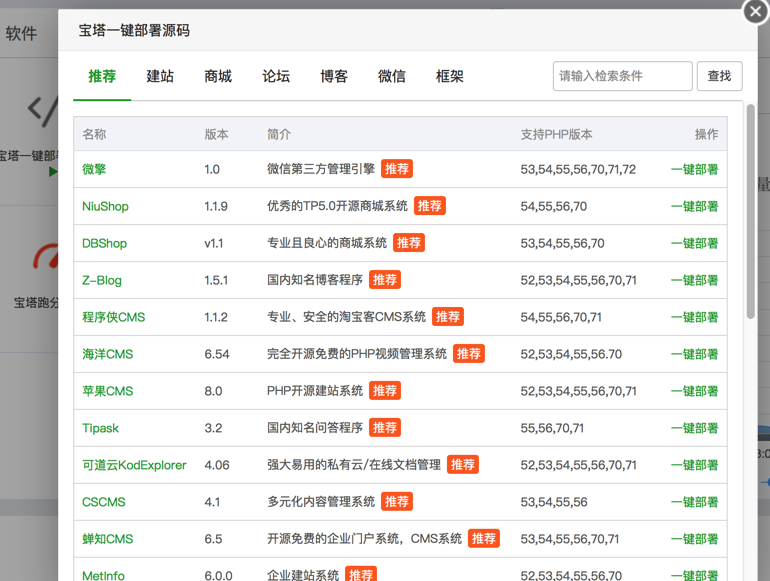
Task: Click 一键部署 for 蝉知CMS
Action: (694, 539)
